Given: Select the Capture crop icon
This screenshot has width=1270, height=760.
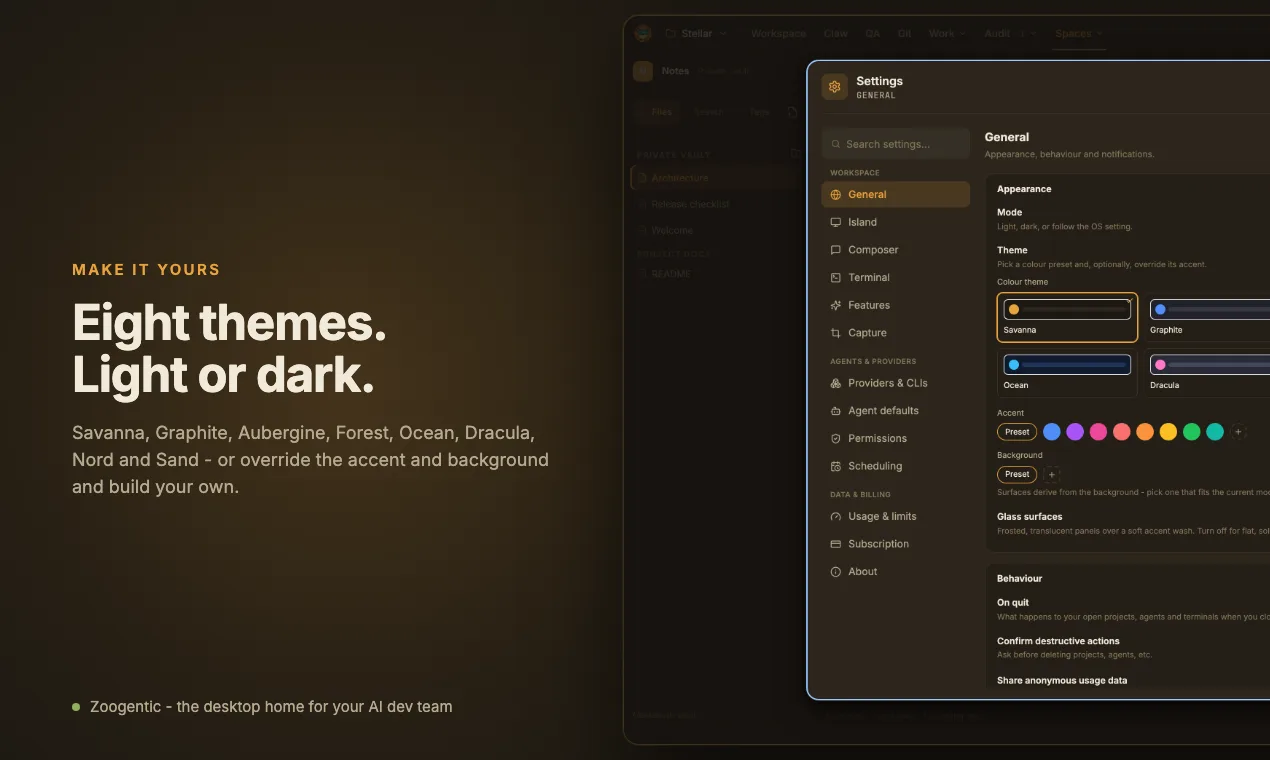Looking at the screenshot, I should pyautogui.click(x=836, y=333).
